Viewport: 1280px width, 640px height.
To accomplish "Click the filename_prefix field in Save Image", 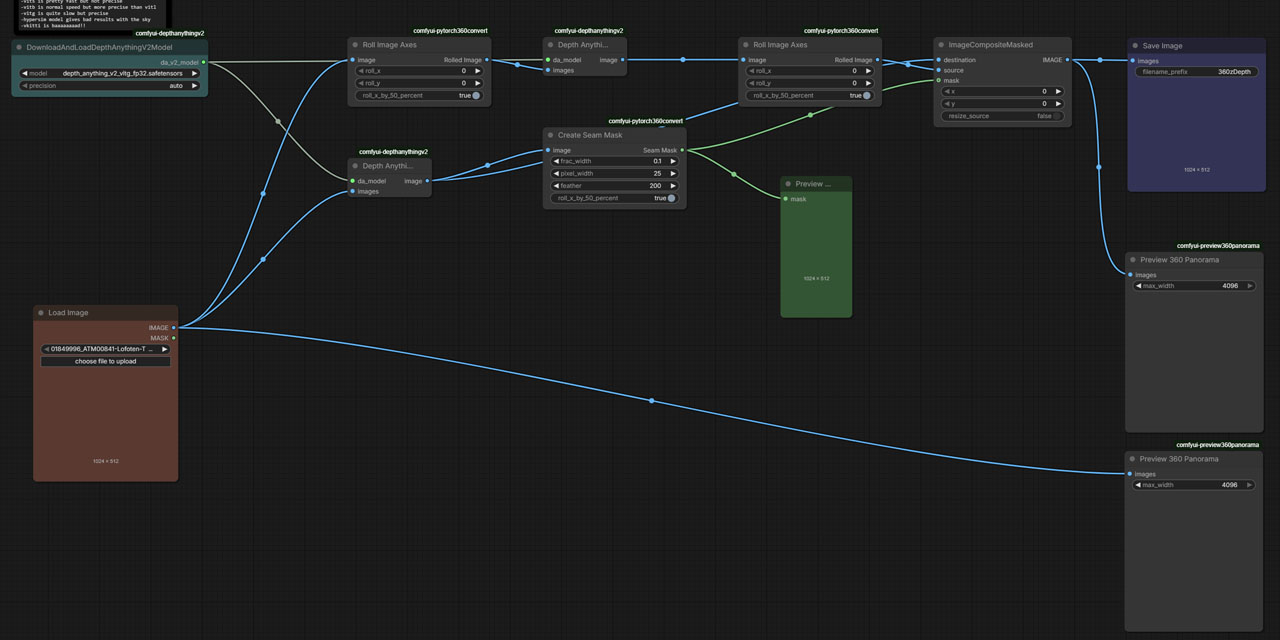I will pyautogui.click(x=1196, y=72).
